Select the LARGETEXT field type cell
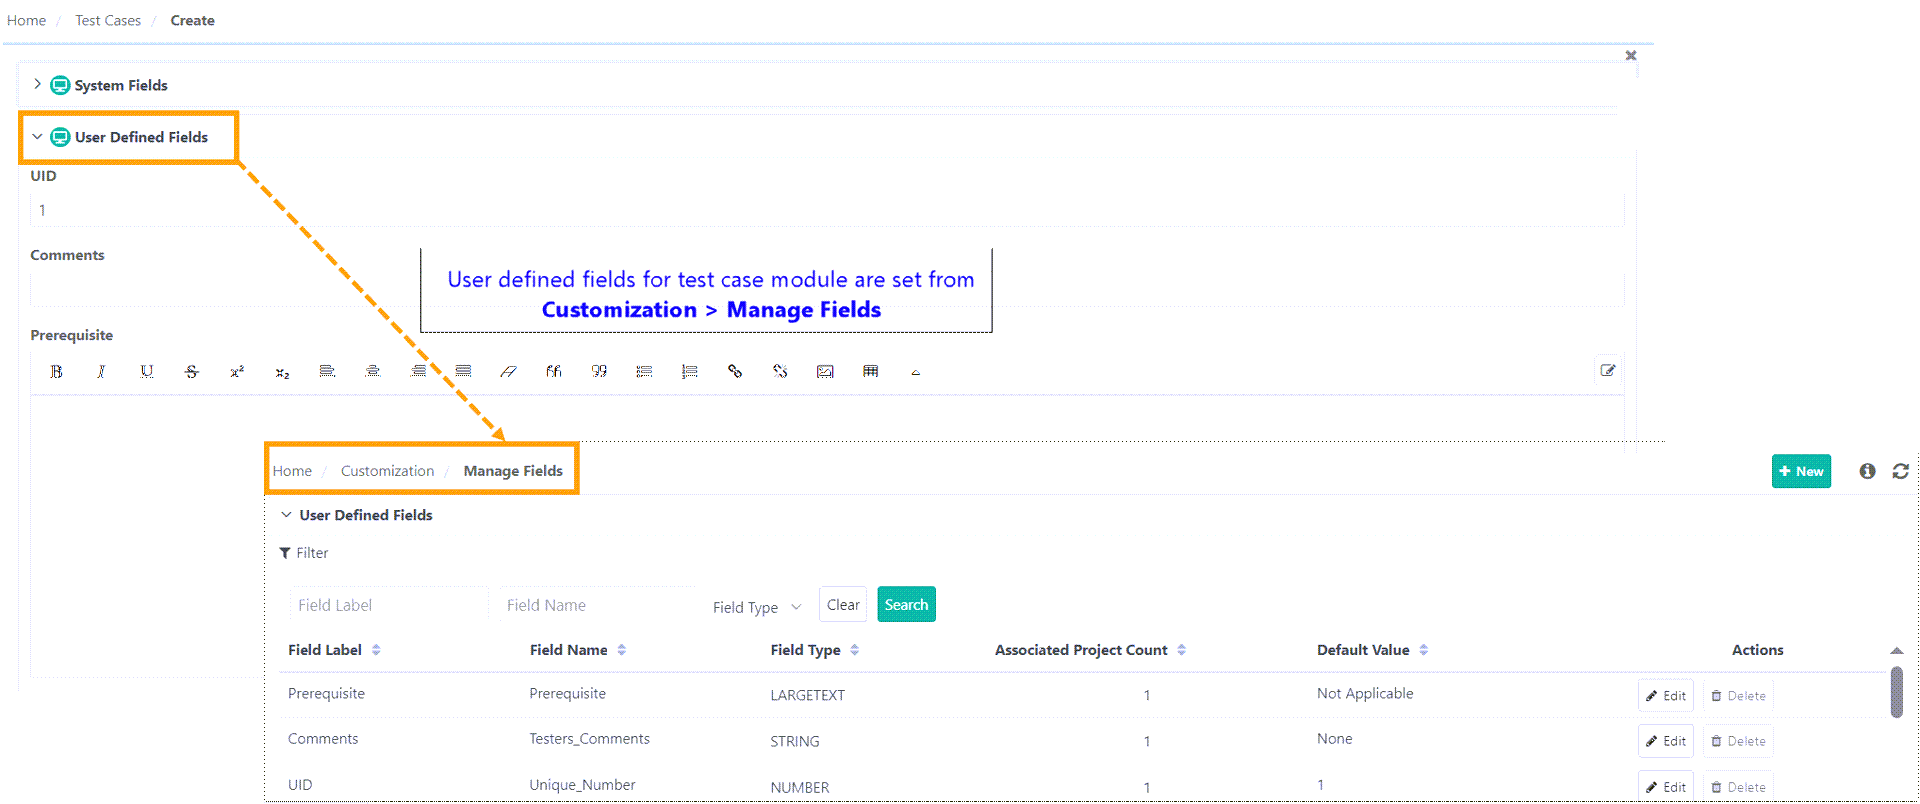1920x804 pixels. 807,695
